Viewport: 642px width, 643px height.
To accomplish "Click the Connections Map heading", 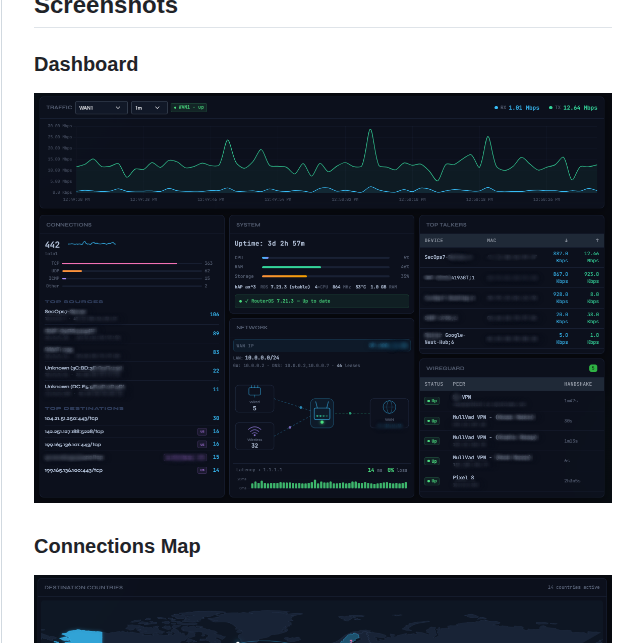I will click(x=117, y=546).
